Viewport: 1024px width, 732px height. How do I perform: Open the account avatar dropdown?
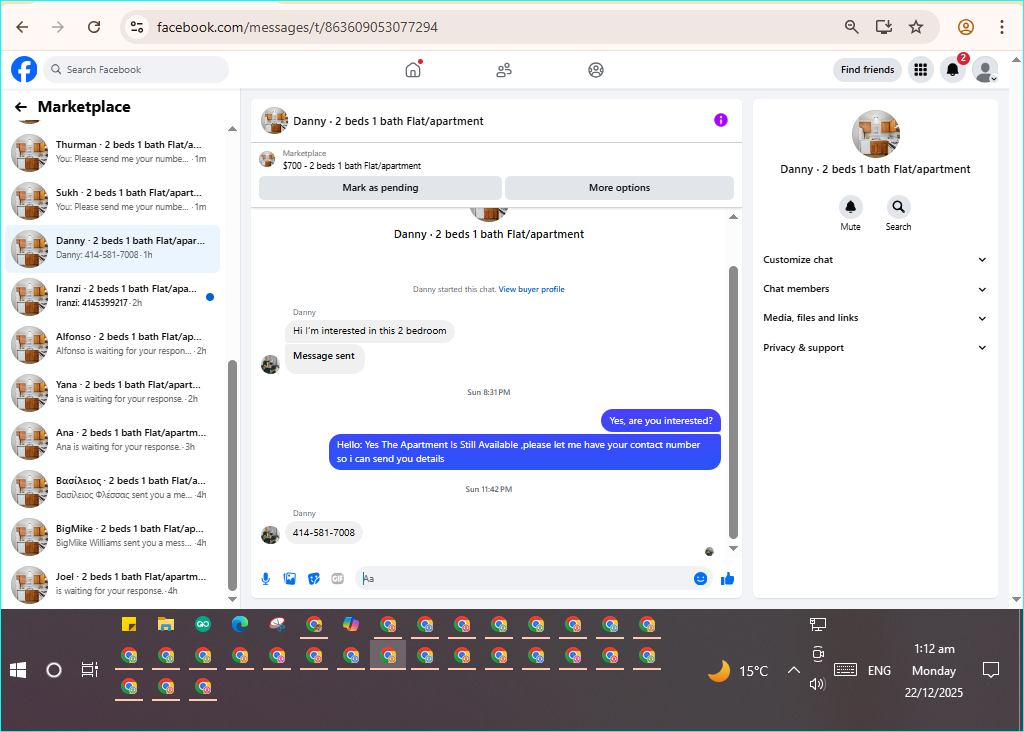985,69
